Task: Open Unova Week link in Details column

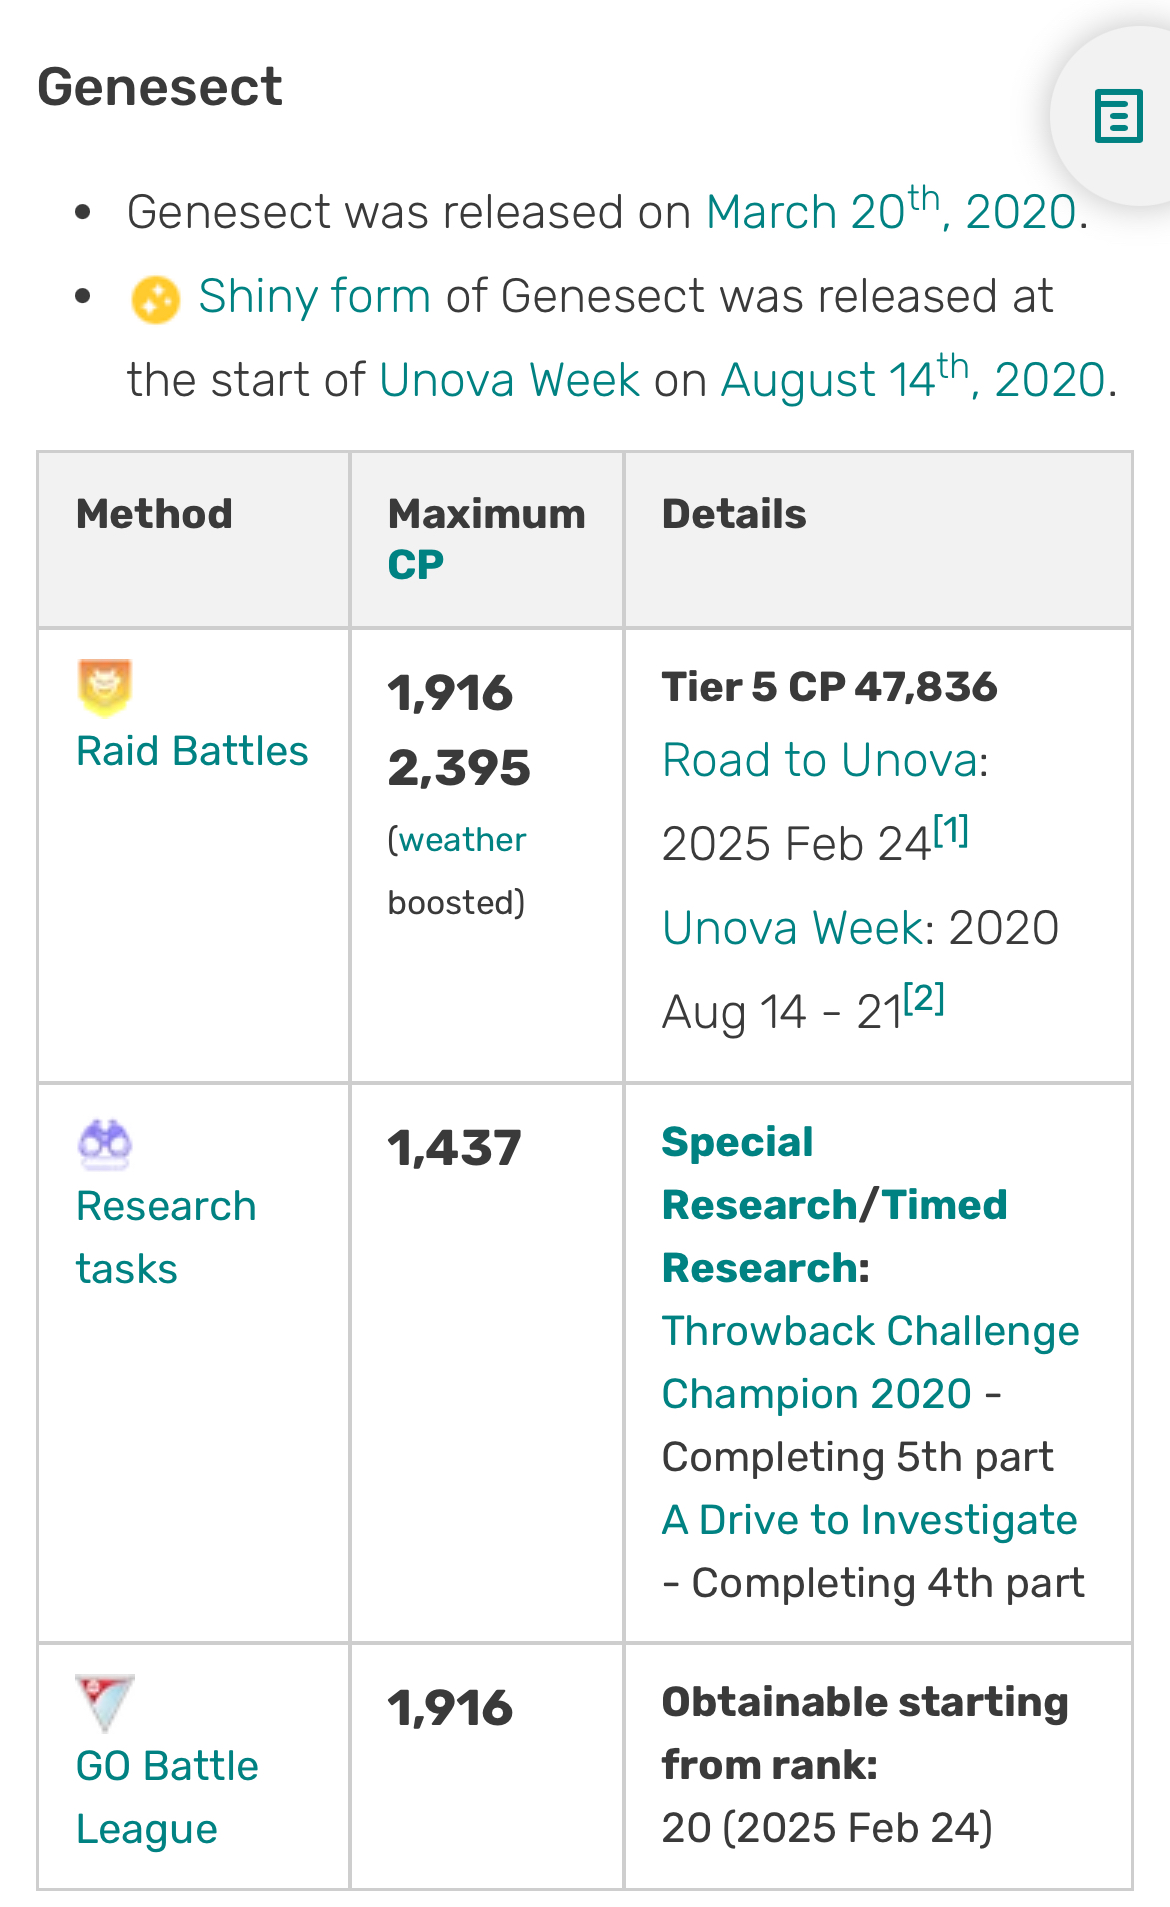Action: [792, 928]
